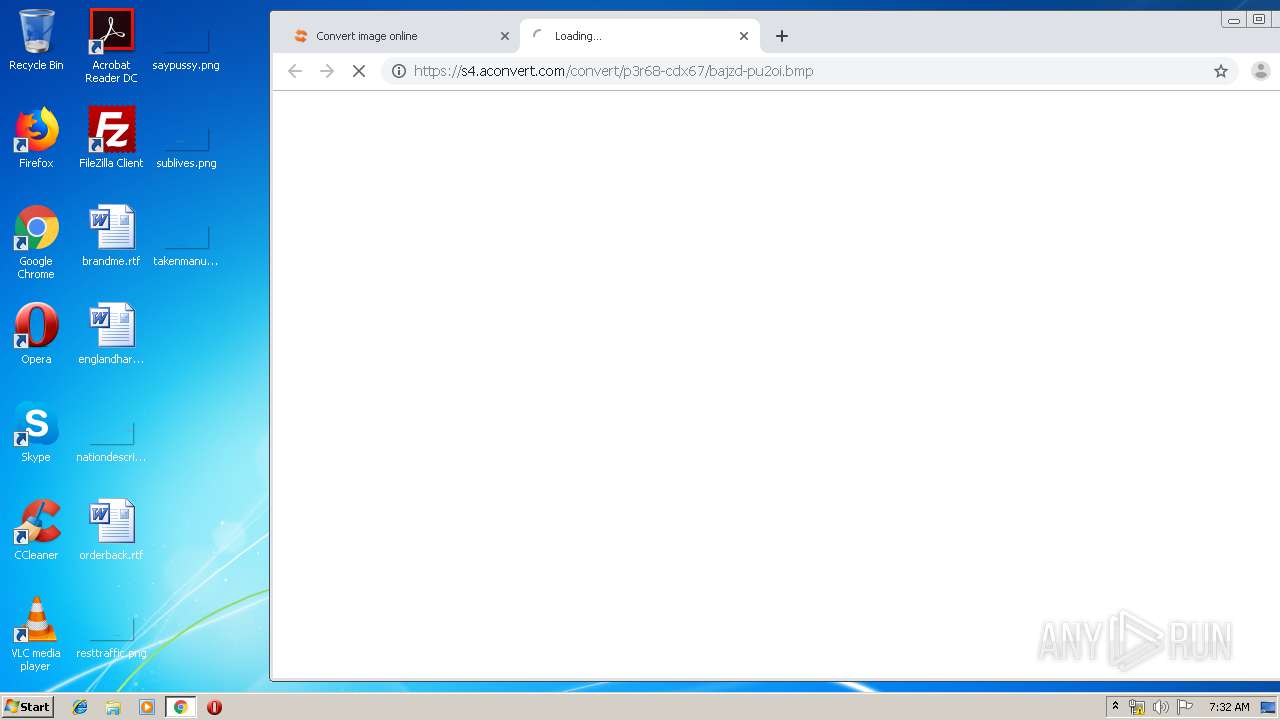Click Chrome taskbar button
The height and width of the screenshot is (720, 1280).
[180, 707]
